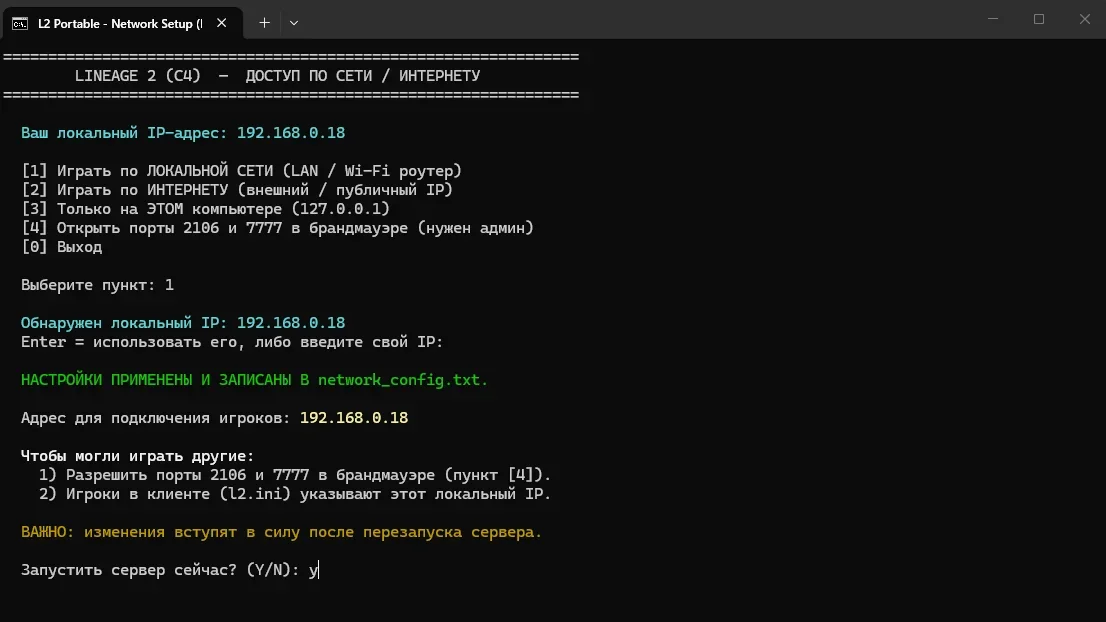The image size is (1106, 622).
Task: Click the green 'НАСТРОЙКИ ПРИМЕНЕНЫ И ЗАПИСАНЫ' message
Action: coord(255,380)
